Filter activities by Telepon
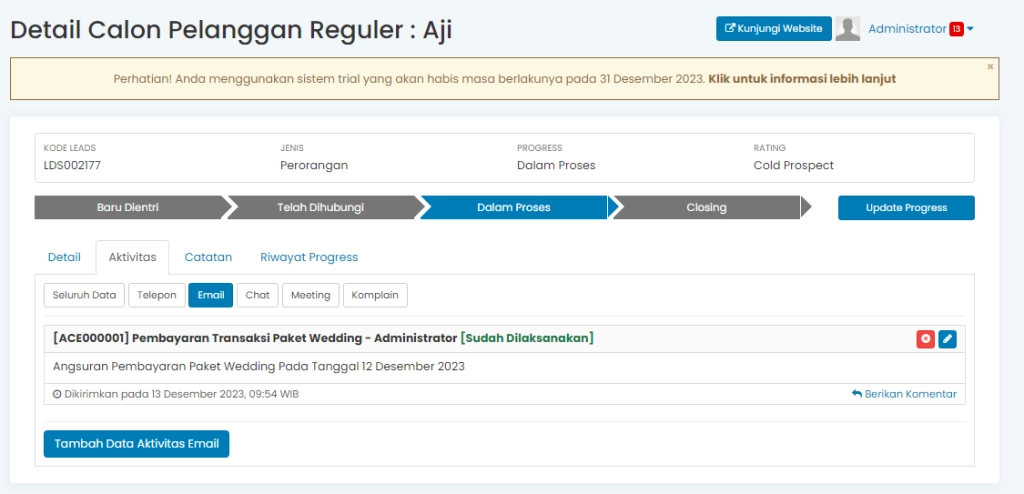1024x494 pixels. (157, 295)
